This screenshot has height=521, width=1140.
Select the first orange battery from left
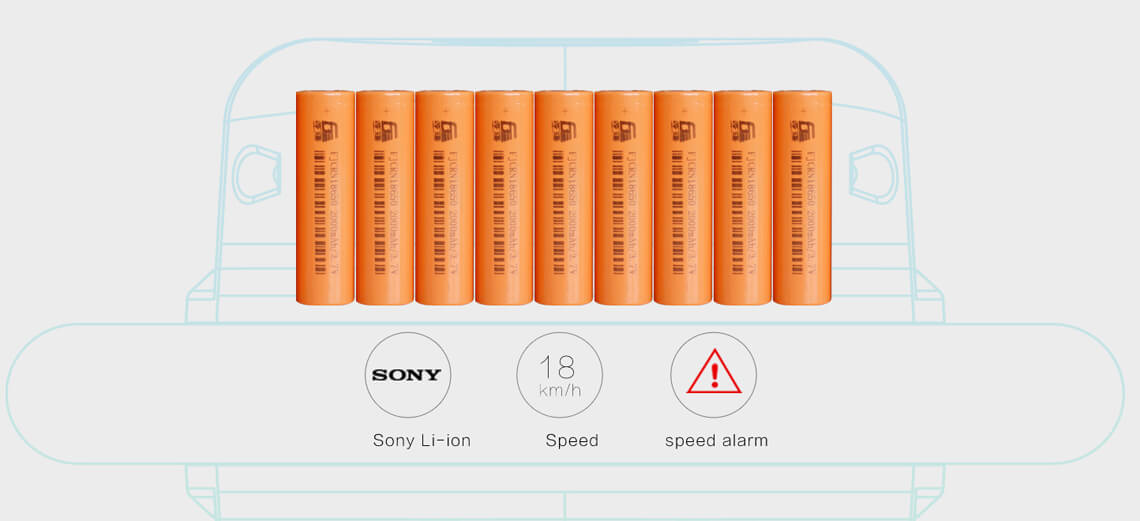(325, 197)
